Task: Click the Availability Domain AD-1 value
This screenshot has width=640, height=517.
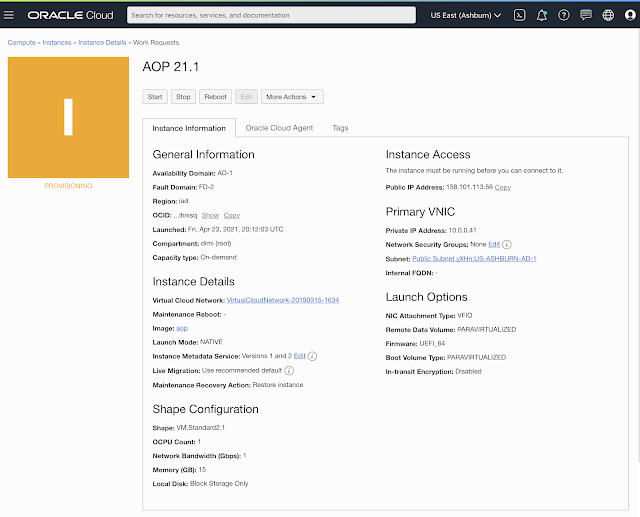Action: (225, 173)
